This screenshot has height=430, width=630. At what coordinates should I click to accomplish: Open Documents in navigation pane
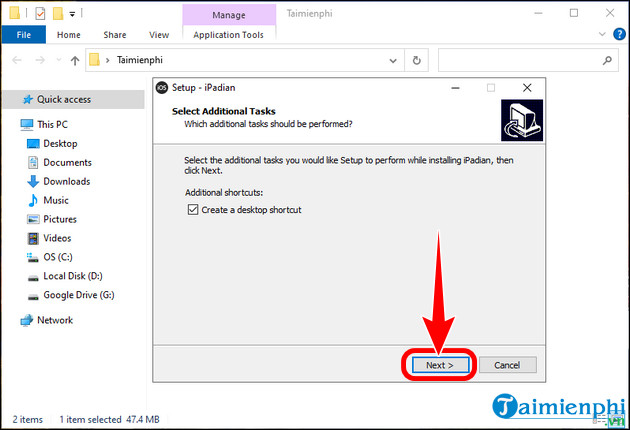click(x=68, y=162)
